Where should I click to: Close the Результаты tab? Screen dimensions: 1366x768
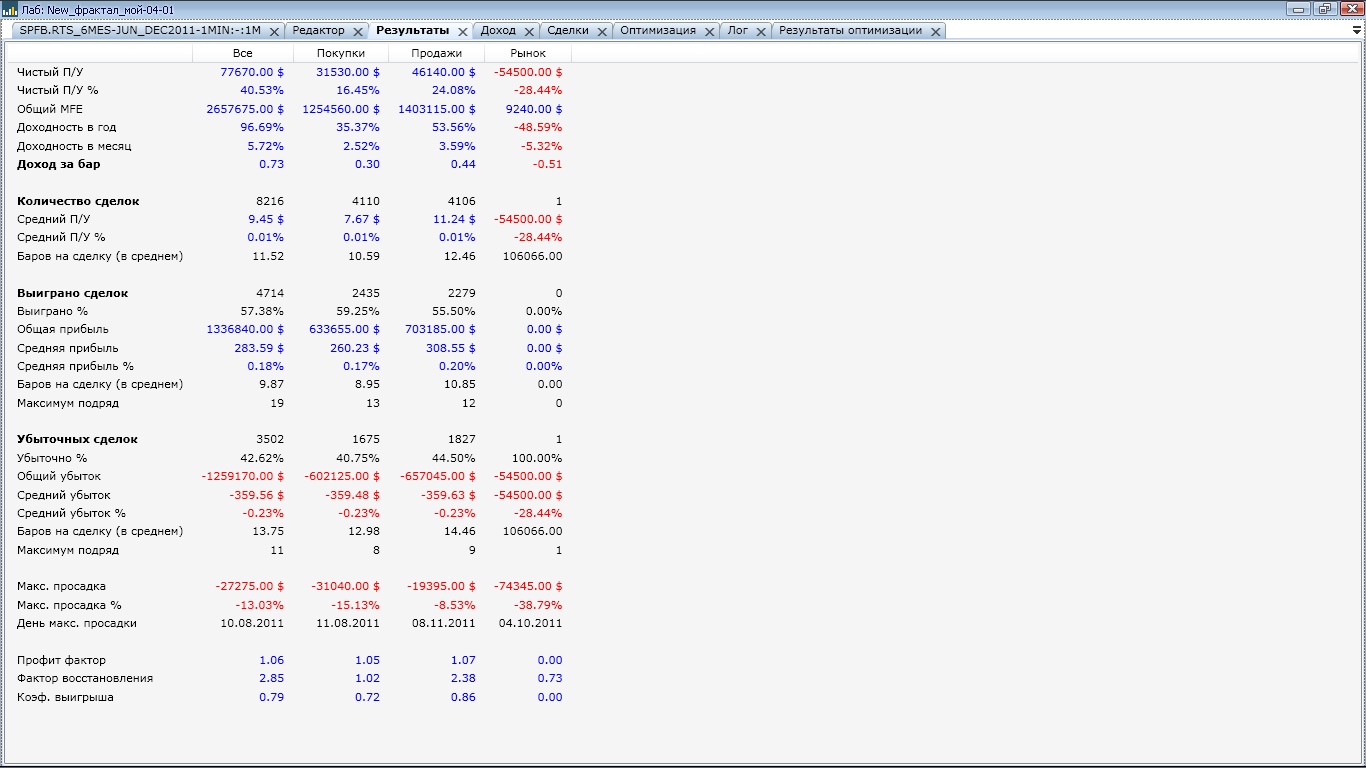pos(463,32)
